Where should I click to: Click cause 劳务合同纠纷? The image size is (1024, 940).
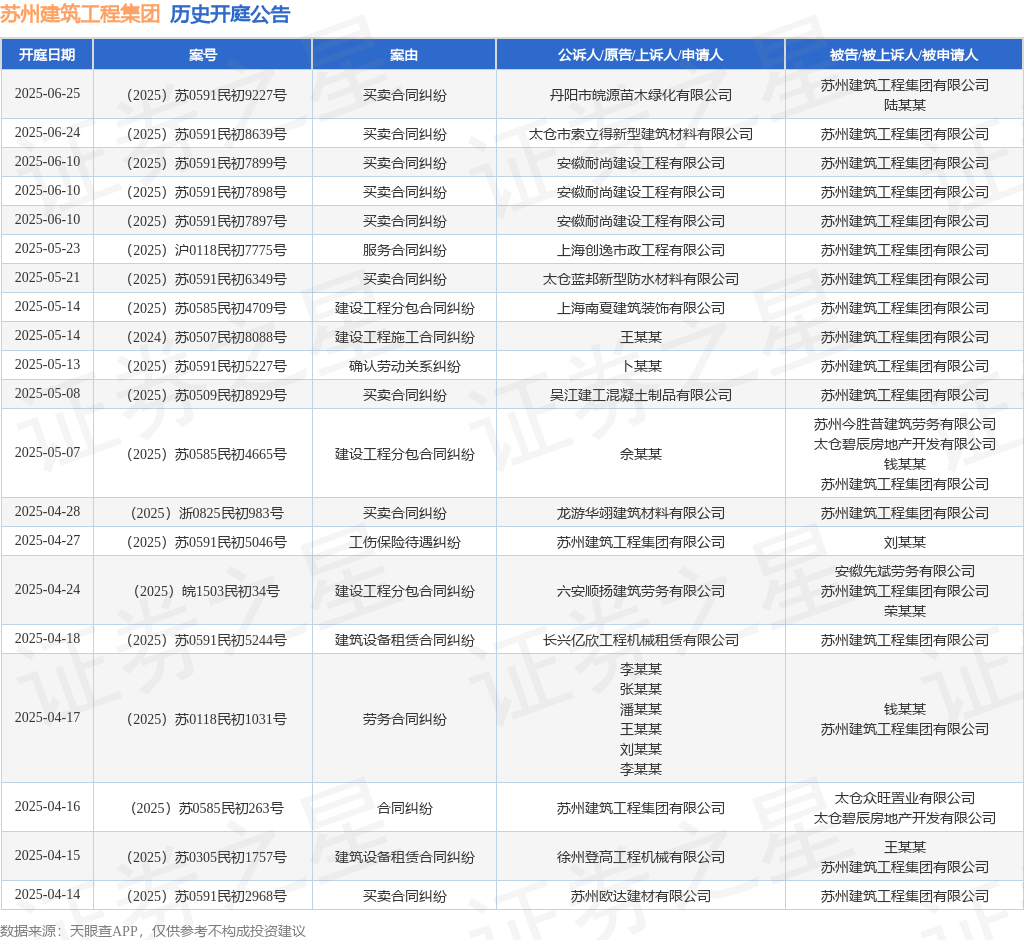[404, 720]
